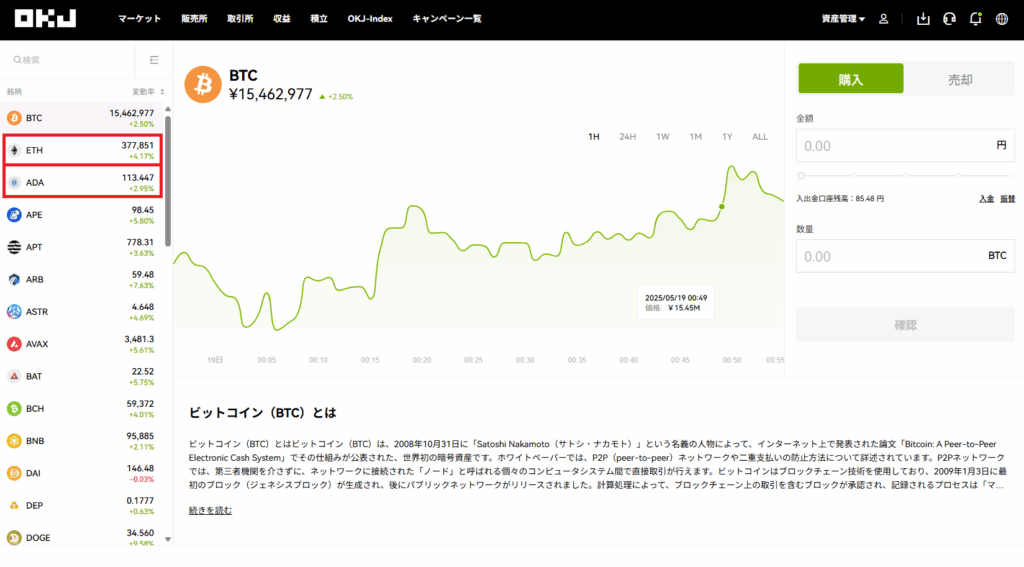Select APE coin icon in list

click(x=14, y=214)
